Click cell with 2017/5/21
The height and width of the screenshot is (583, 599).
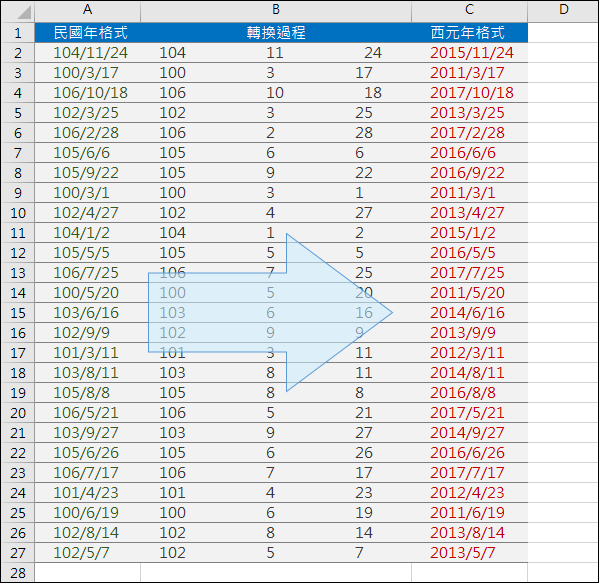coord(469,413)
